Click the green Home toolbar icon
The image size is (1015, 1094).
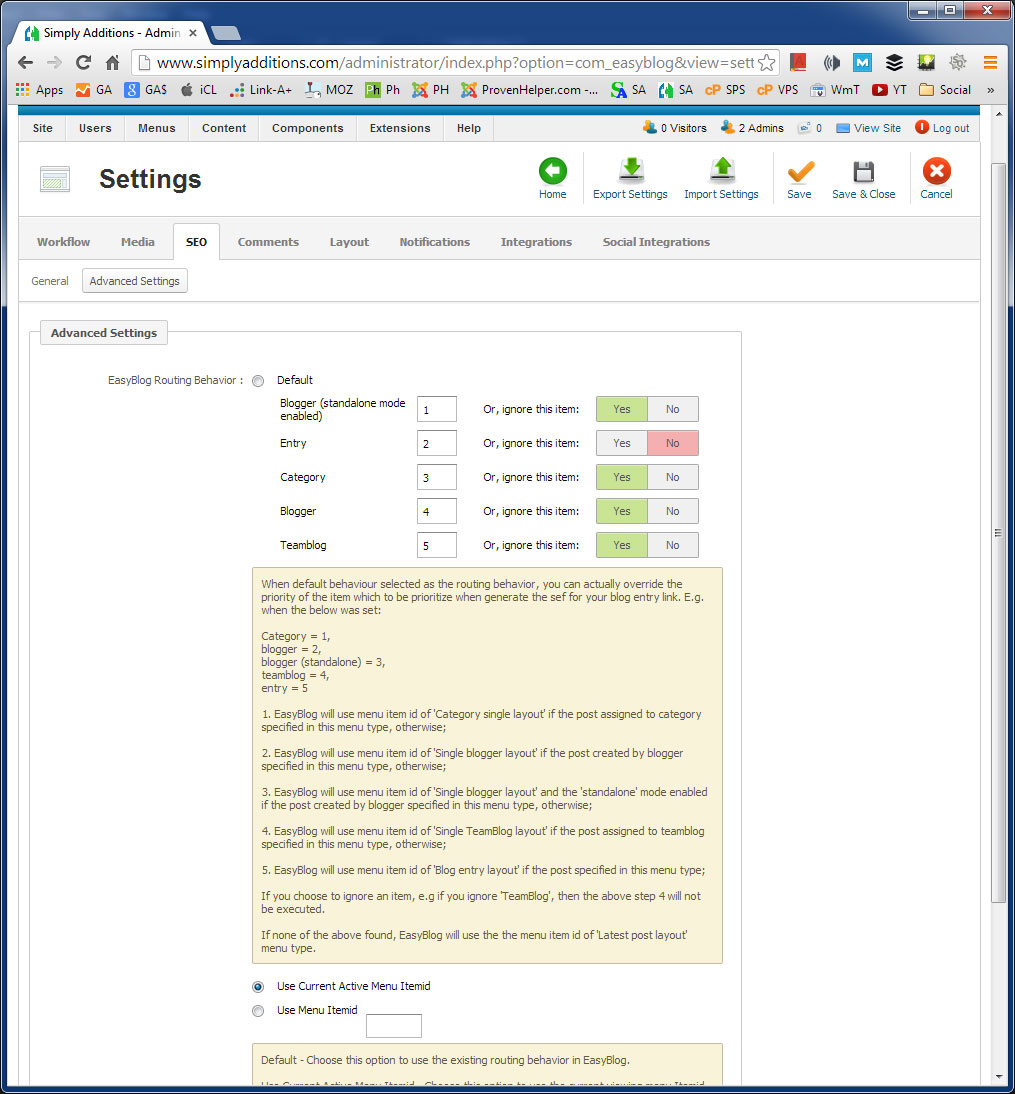[x=552, y=171]
